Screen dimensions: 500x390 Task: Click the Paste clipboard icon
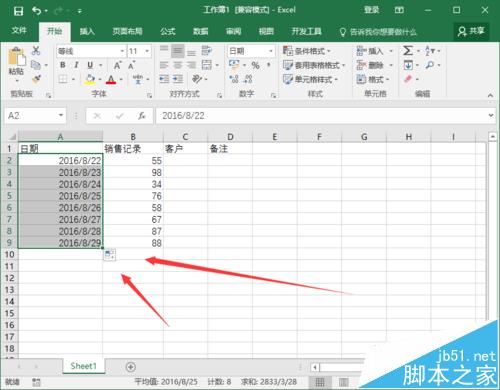(16, 57)
